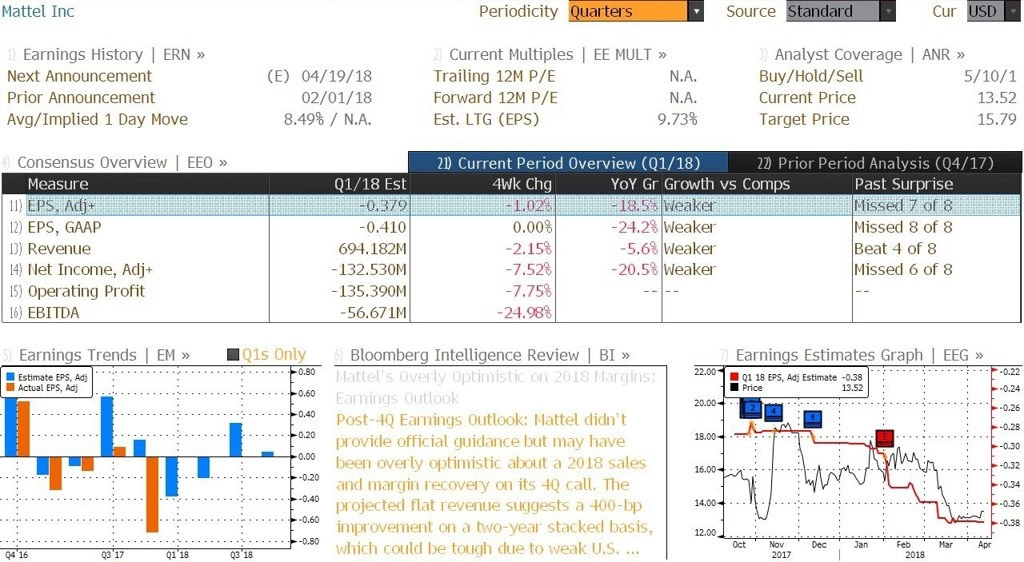Click blue Estimate EPS, Adj legend square
This screenshot has height=562, width=1024.
tap(10, 377)
